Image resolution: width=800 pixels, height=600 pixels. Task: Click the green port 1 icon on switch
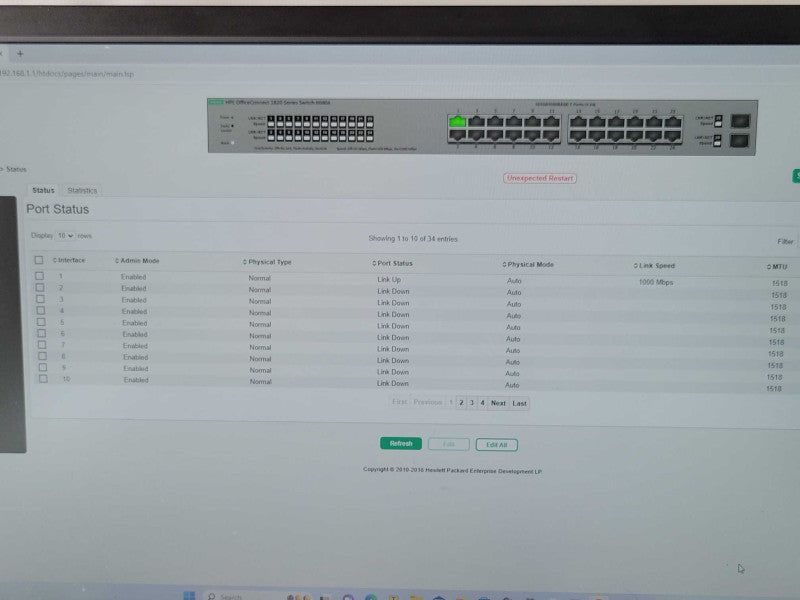coord(458,121)
